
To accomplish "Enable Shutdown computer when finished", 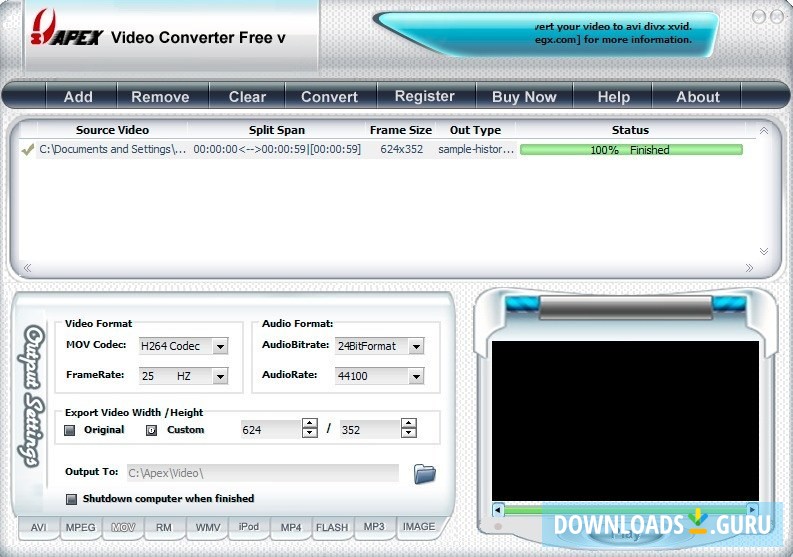I will click(x=71, y=499).
